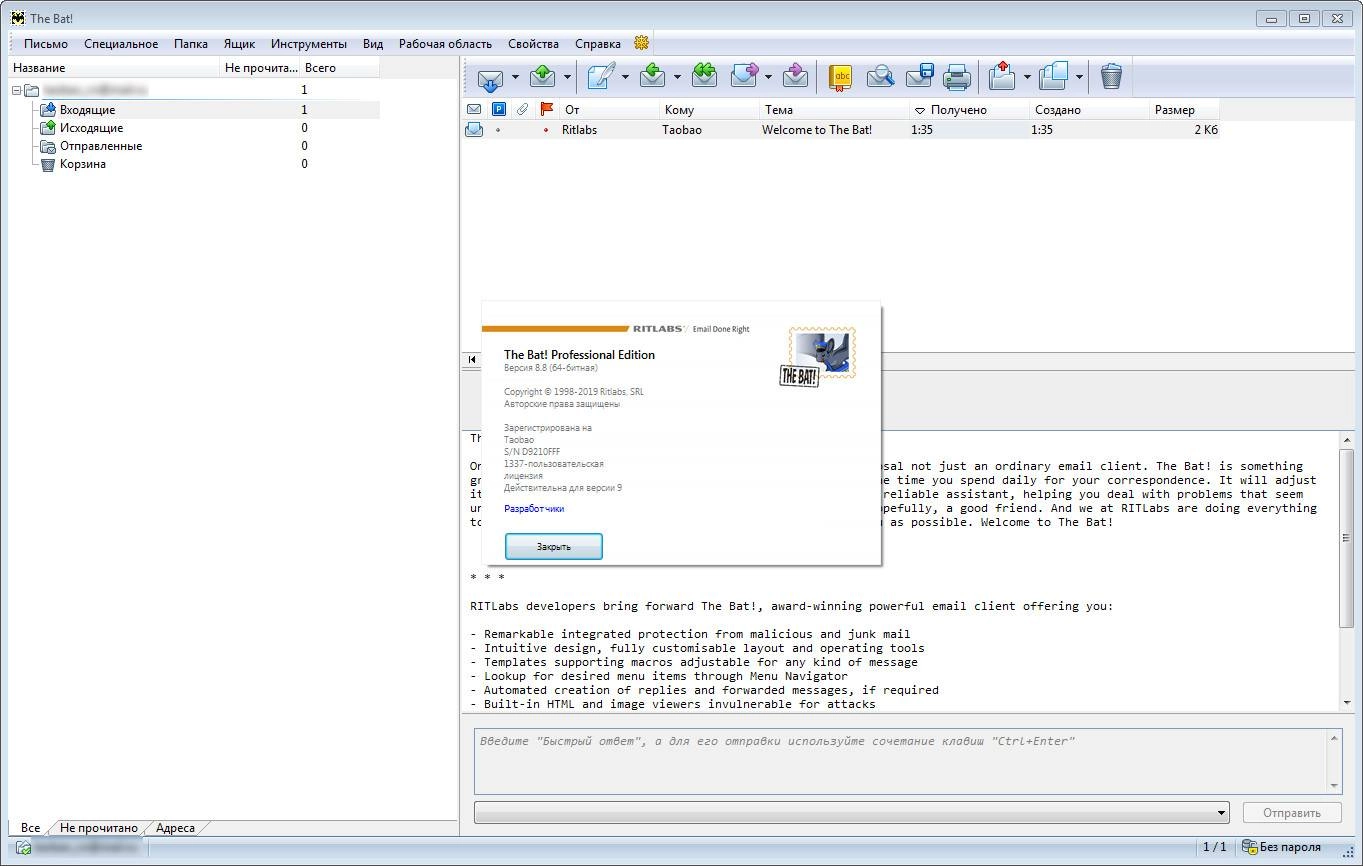Click the Forward message toolbar icon

pos(744,77)
